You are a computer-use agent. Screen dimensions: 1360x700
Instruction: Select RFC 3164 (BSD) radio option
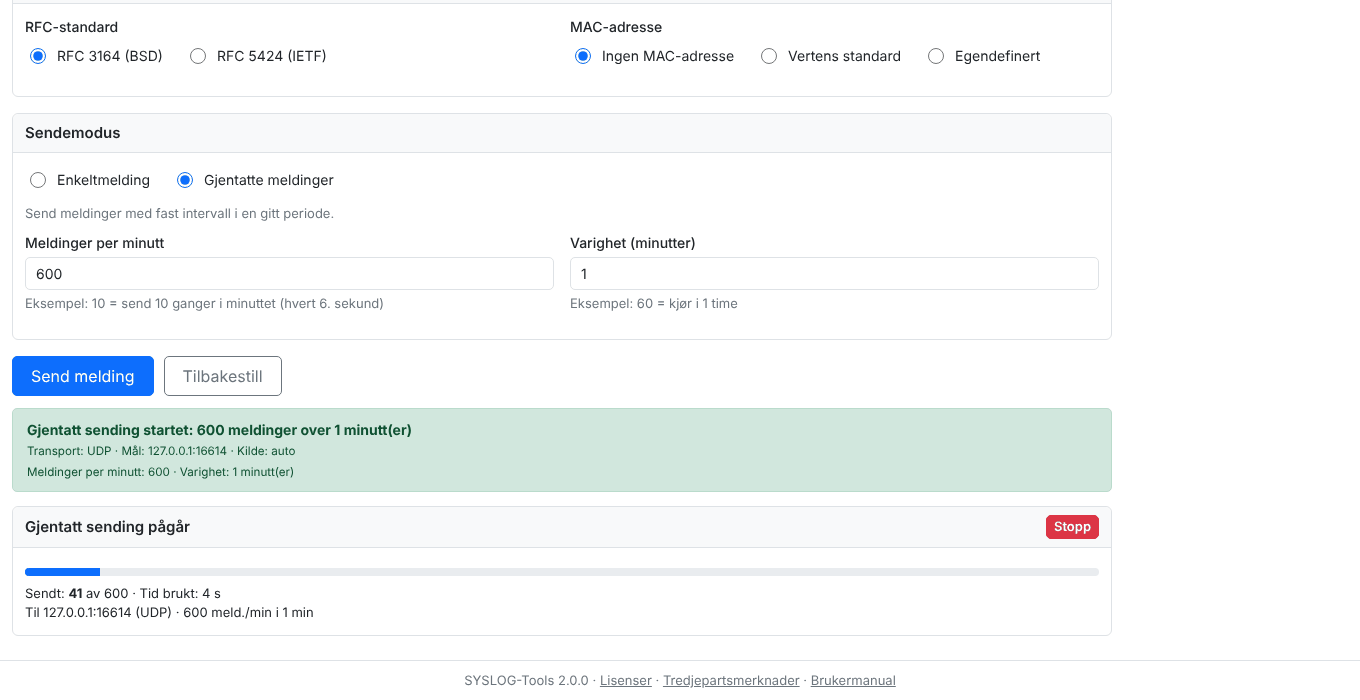tap(38, 56)
